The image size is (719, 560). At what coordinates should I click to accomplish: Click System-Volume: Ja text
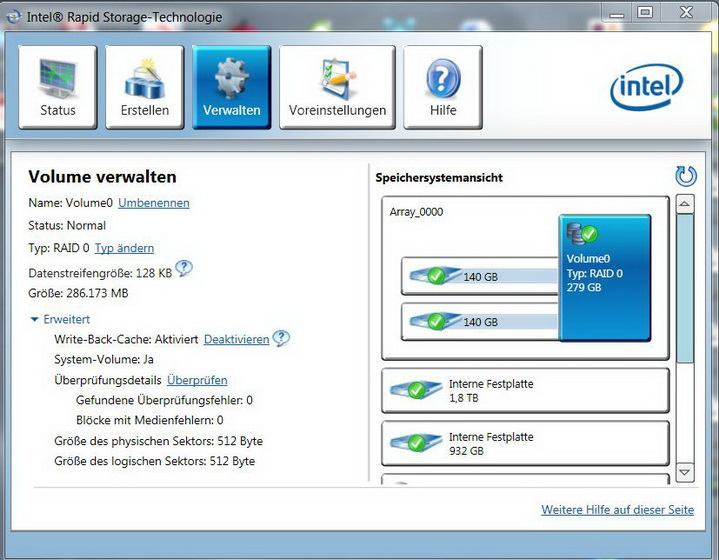coord(104,360)
